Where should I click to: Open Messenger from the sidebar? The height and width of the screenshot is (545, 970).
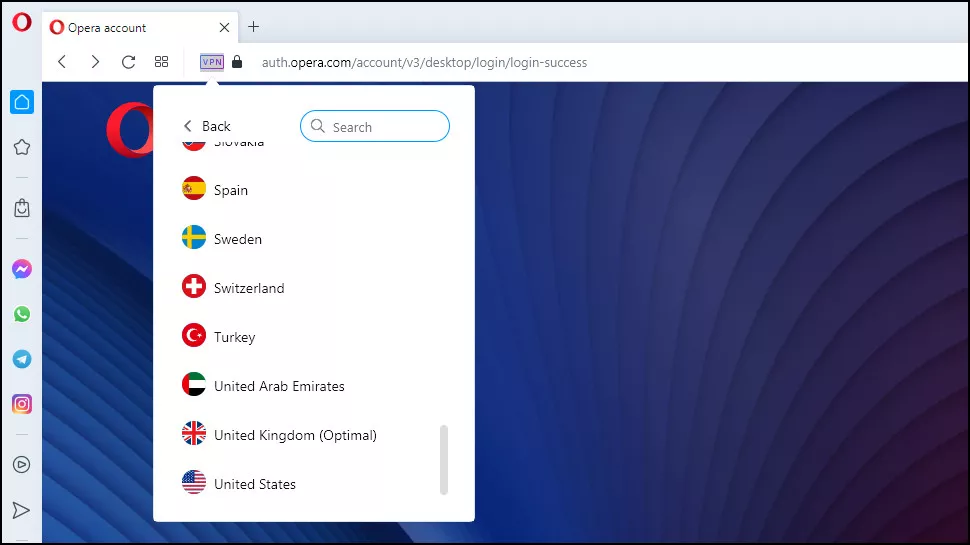[21, 269]
